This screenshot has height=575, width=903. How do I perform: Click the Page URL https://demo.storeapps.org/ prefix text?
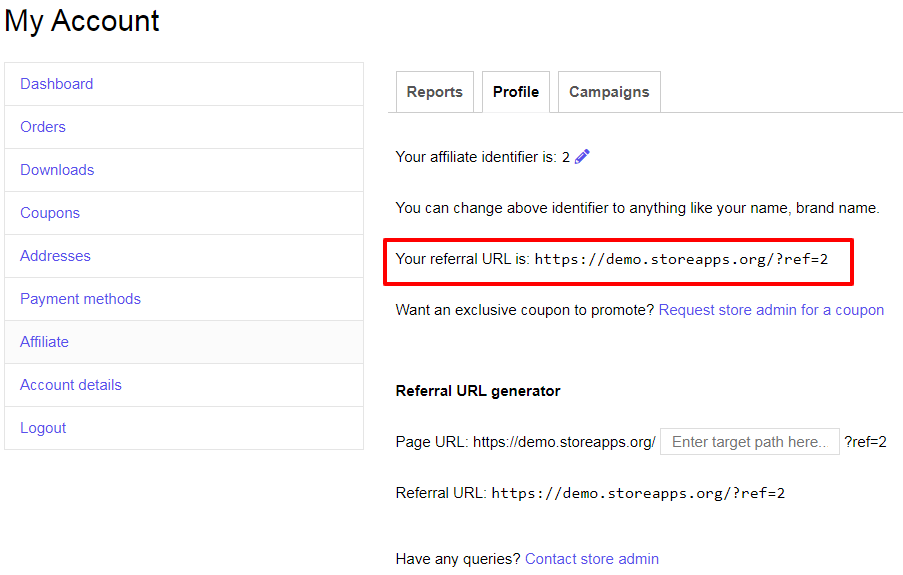click(526, 442)
